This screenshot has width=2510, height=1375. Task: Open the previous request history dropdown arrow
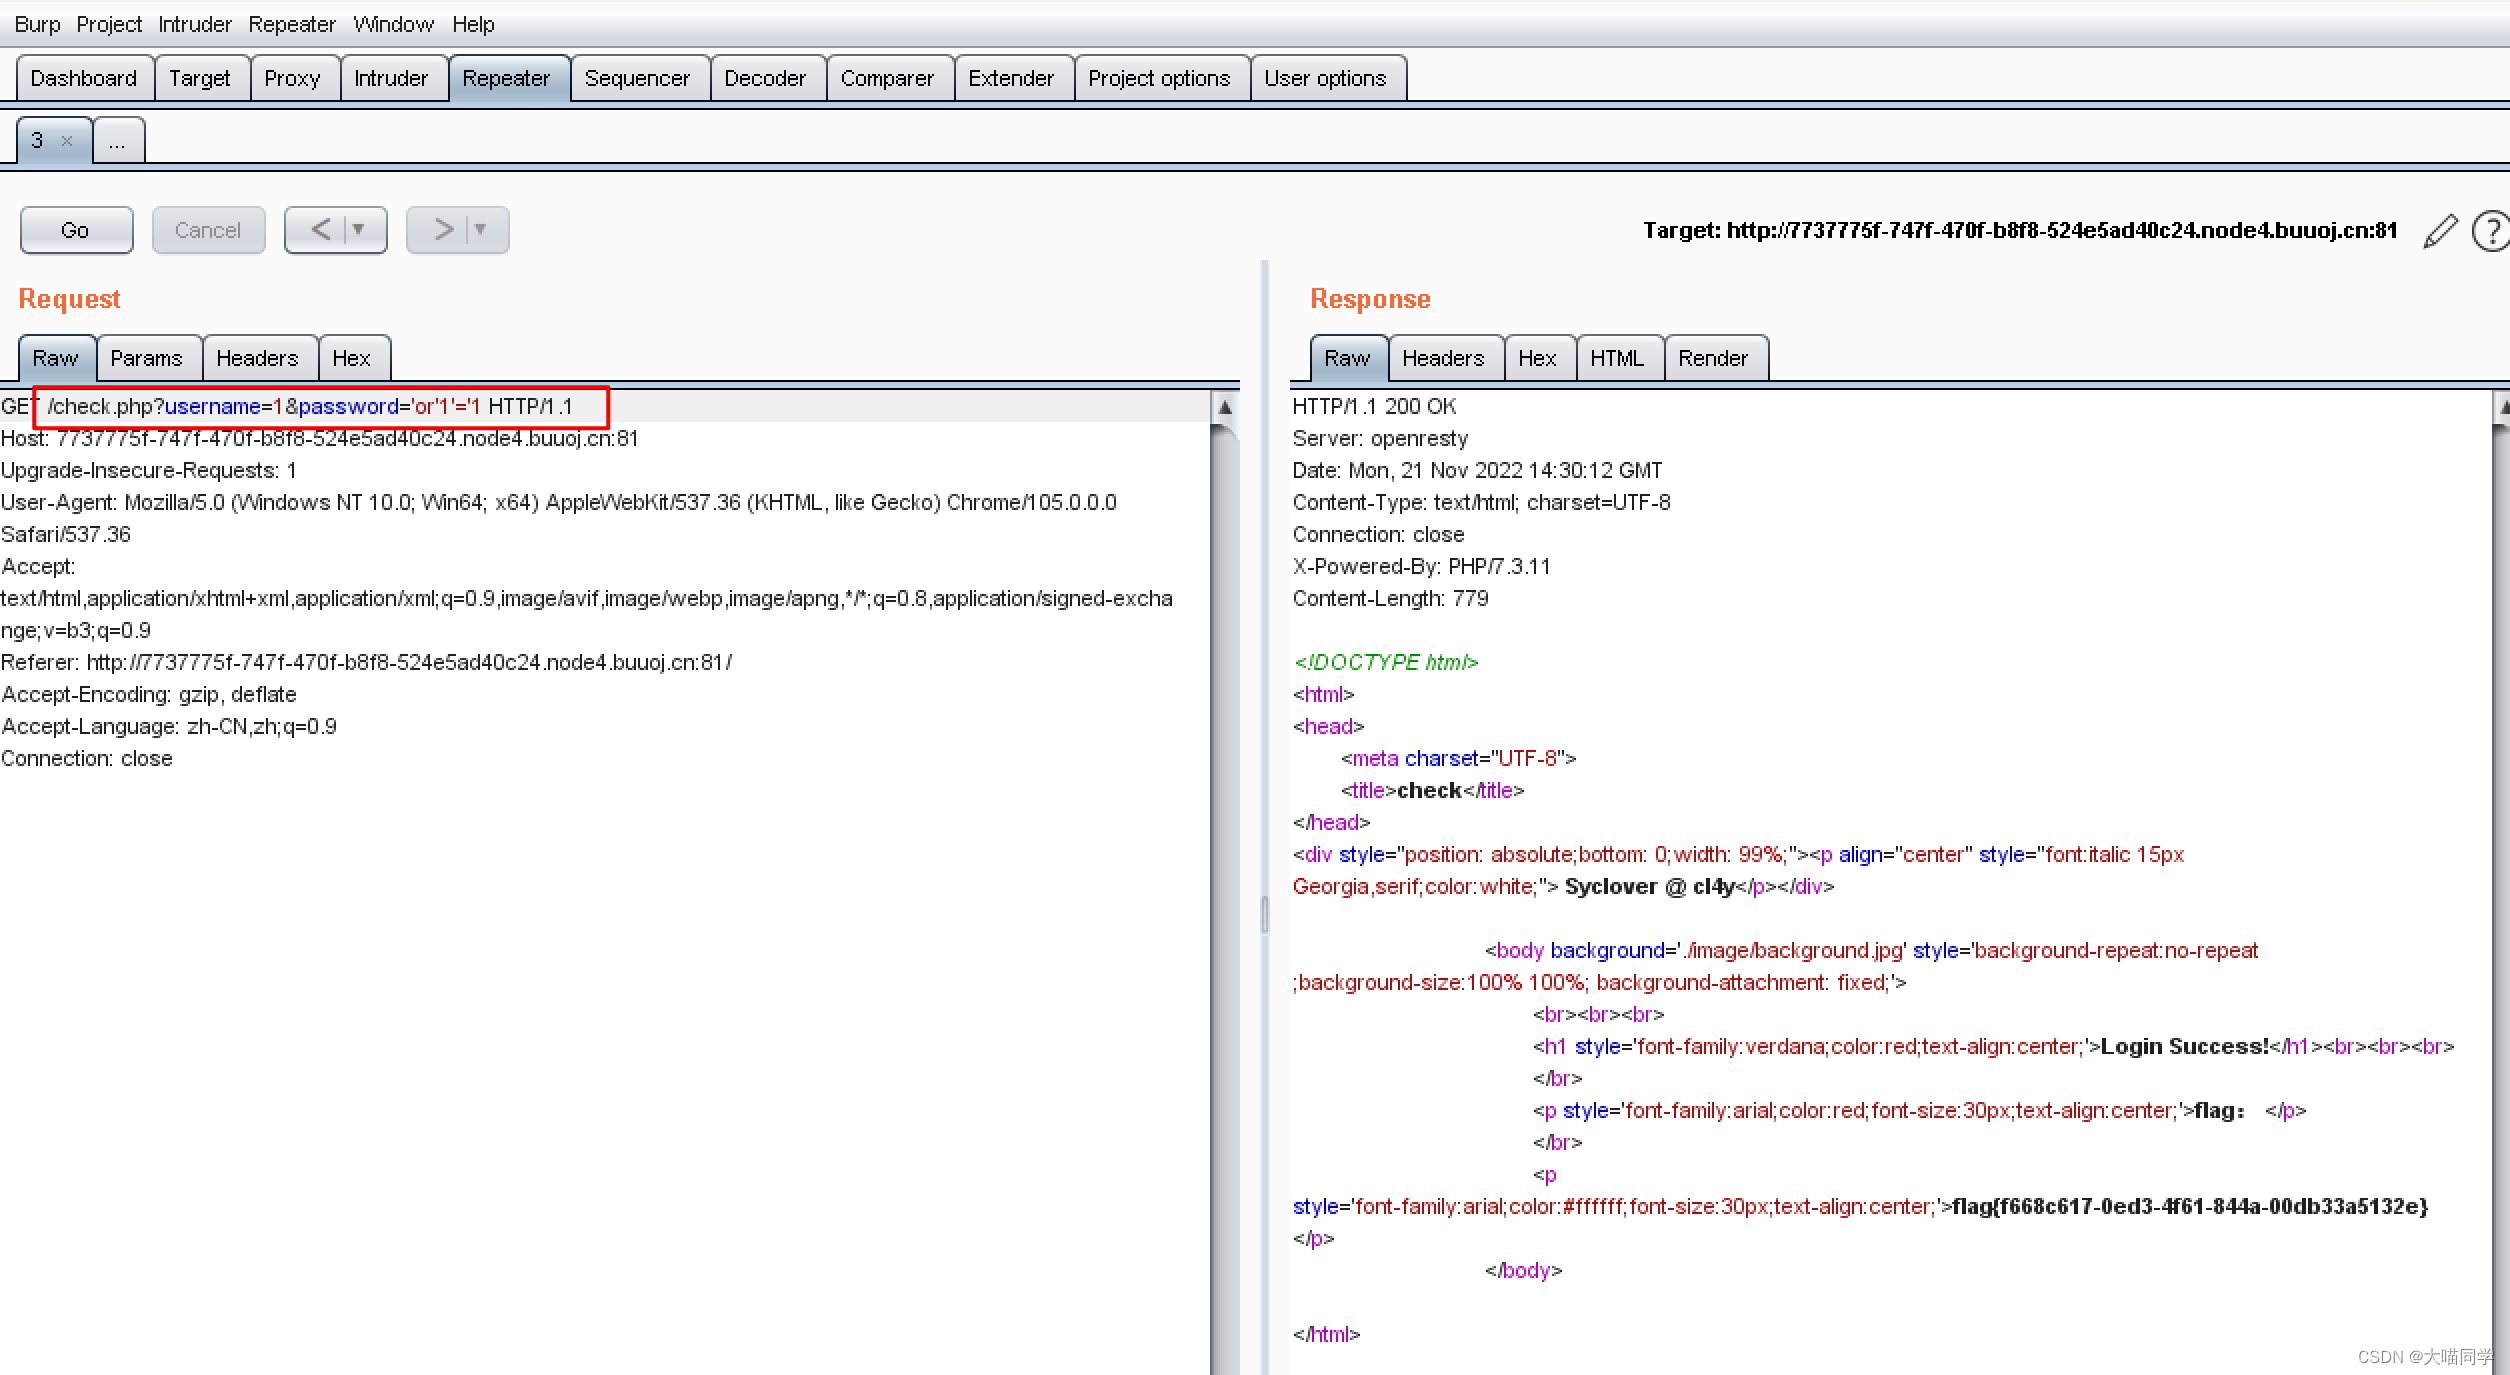click(359, 230)
